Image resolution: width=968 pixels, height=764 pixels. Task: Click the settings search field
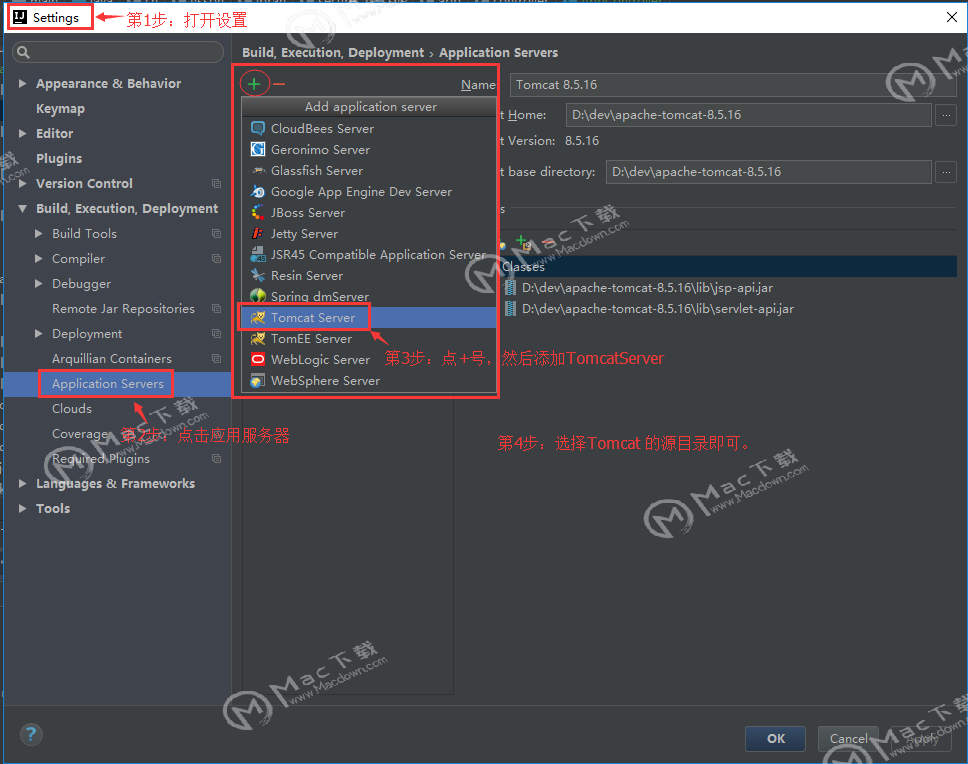pyautogui.click(x=118, y=52)
